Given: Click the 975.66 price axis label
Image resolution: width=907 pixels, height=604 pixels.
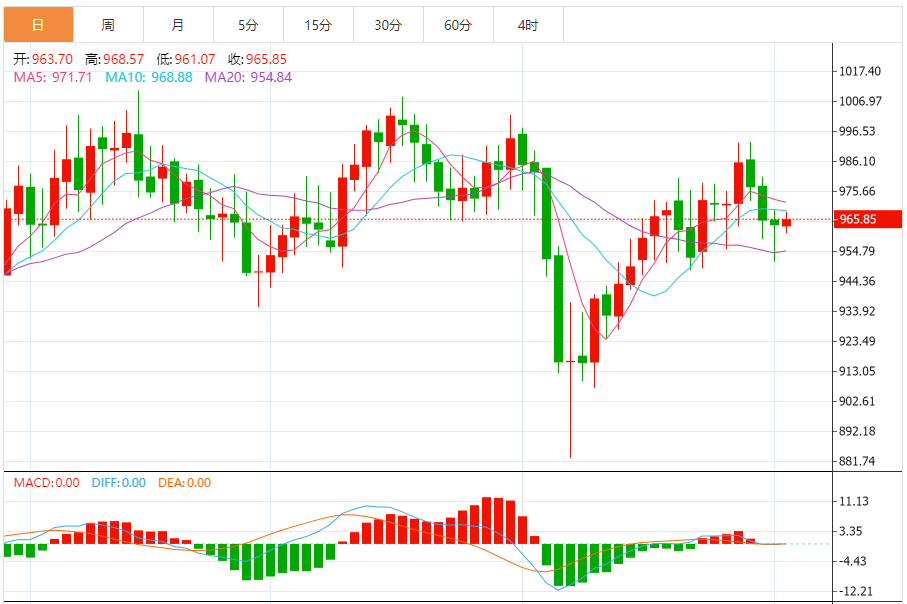Looking at the screenshot, I should click(x=857, y=191).
